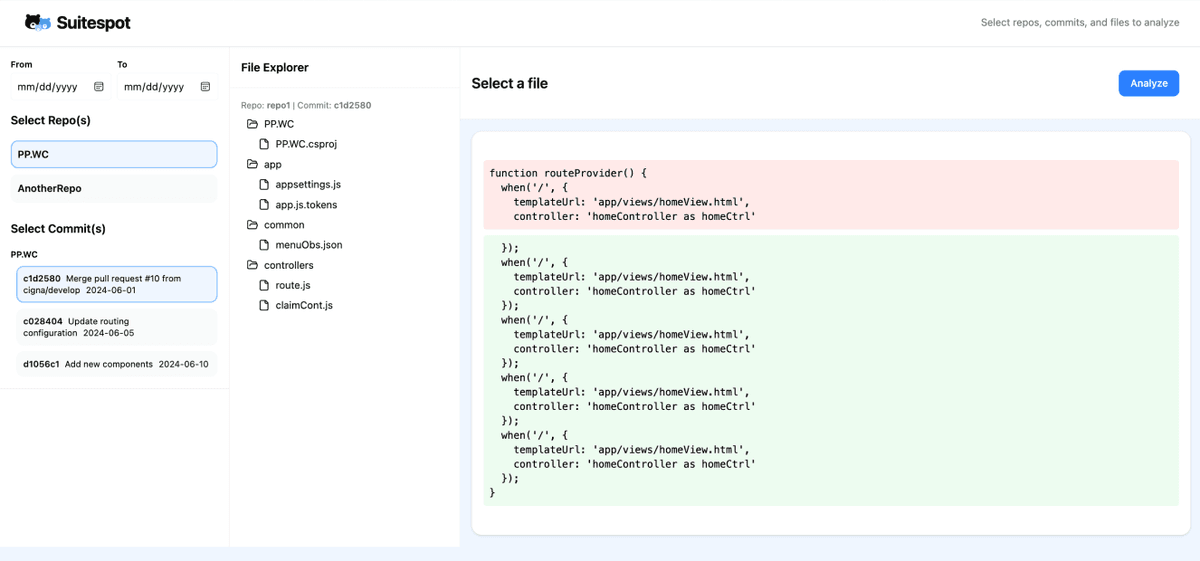Click the common folder icon
The image size is (1200, 561).
[252, 225]
